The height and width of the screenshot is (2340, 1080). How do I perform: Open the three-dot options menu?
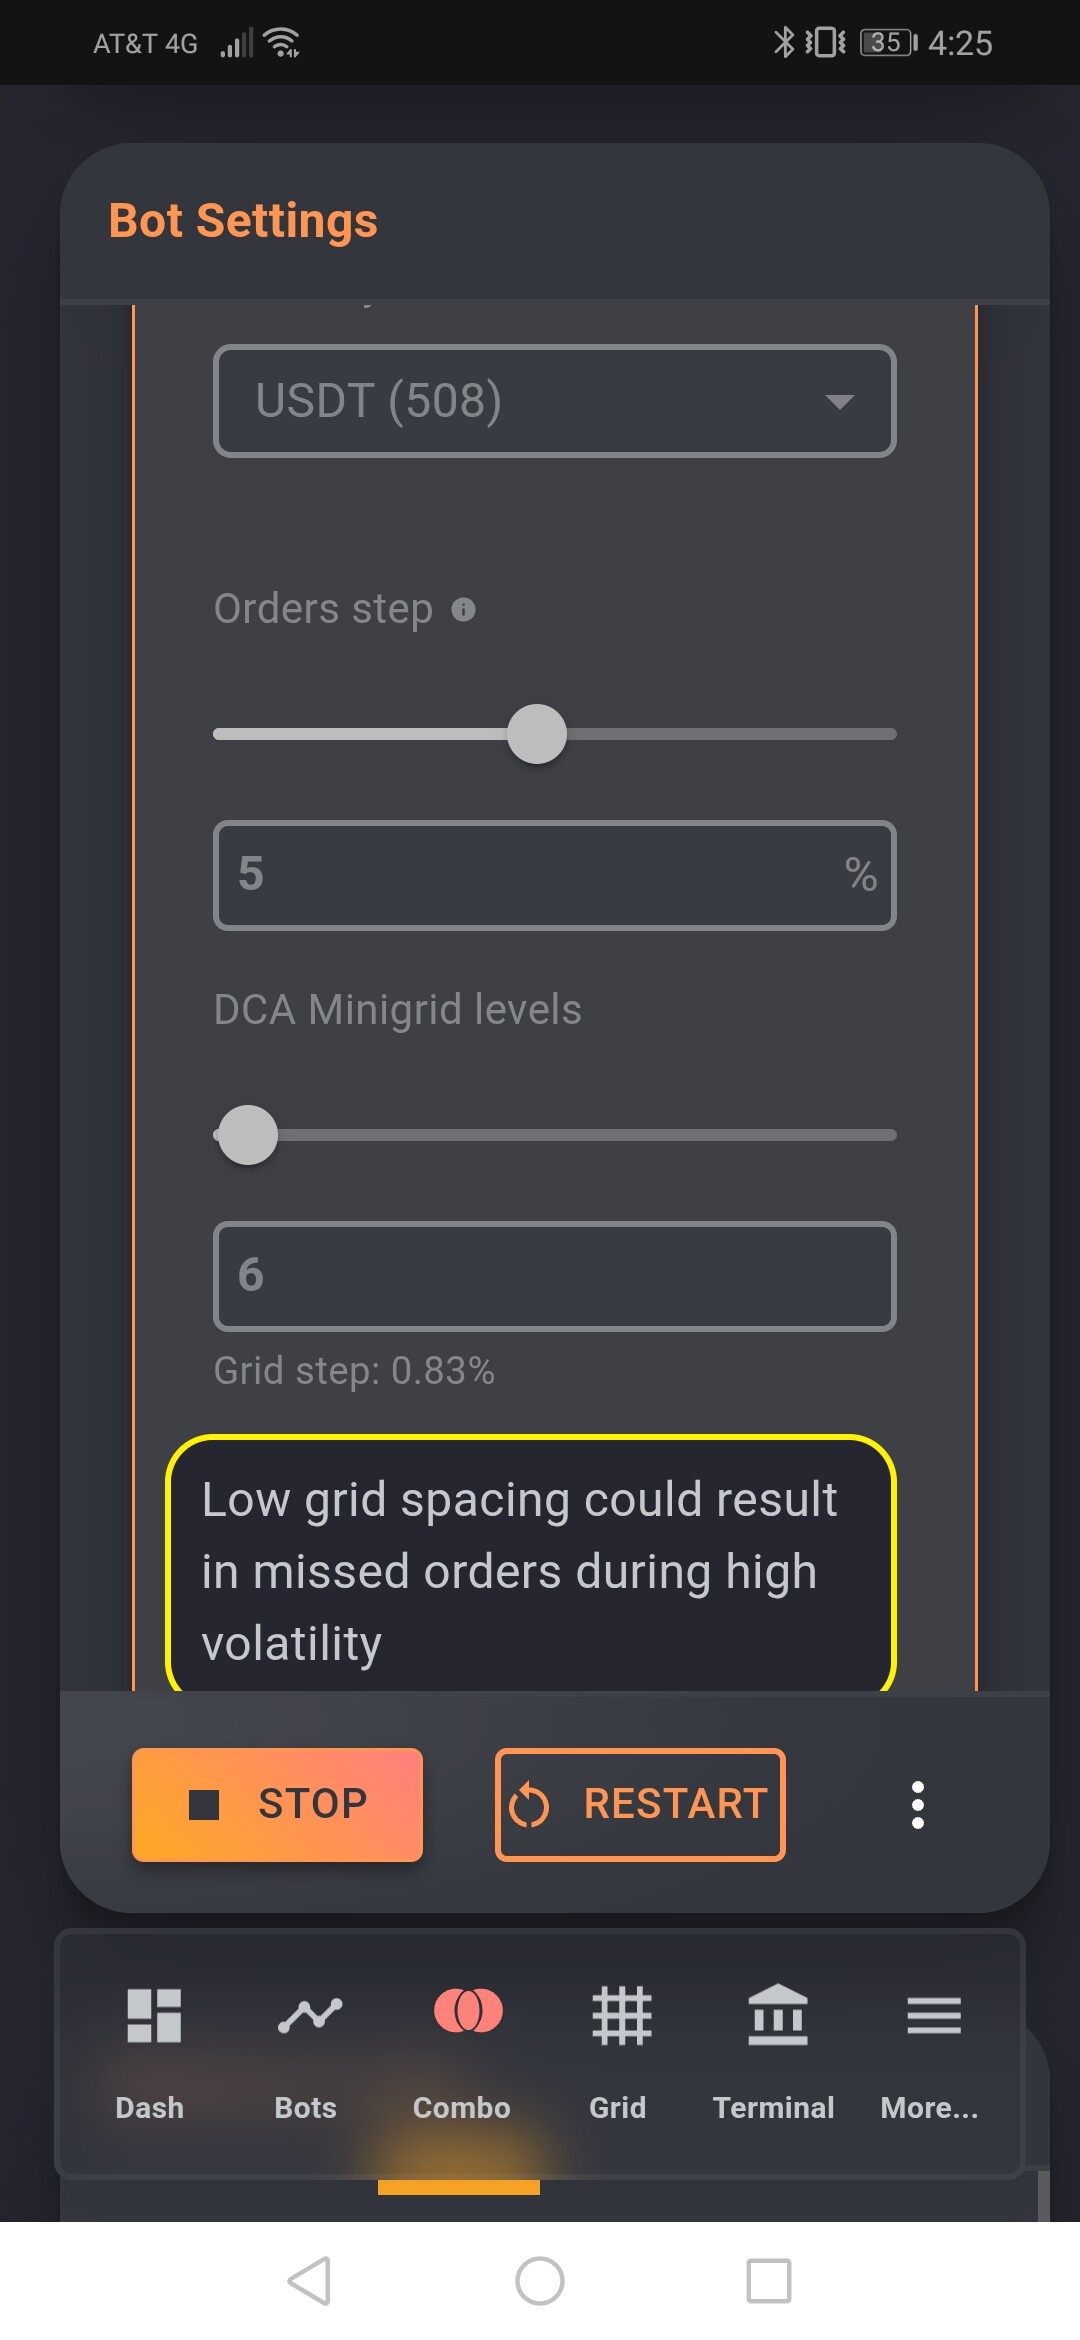pos(918,1805)
